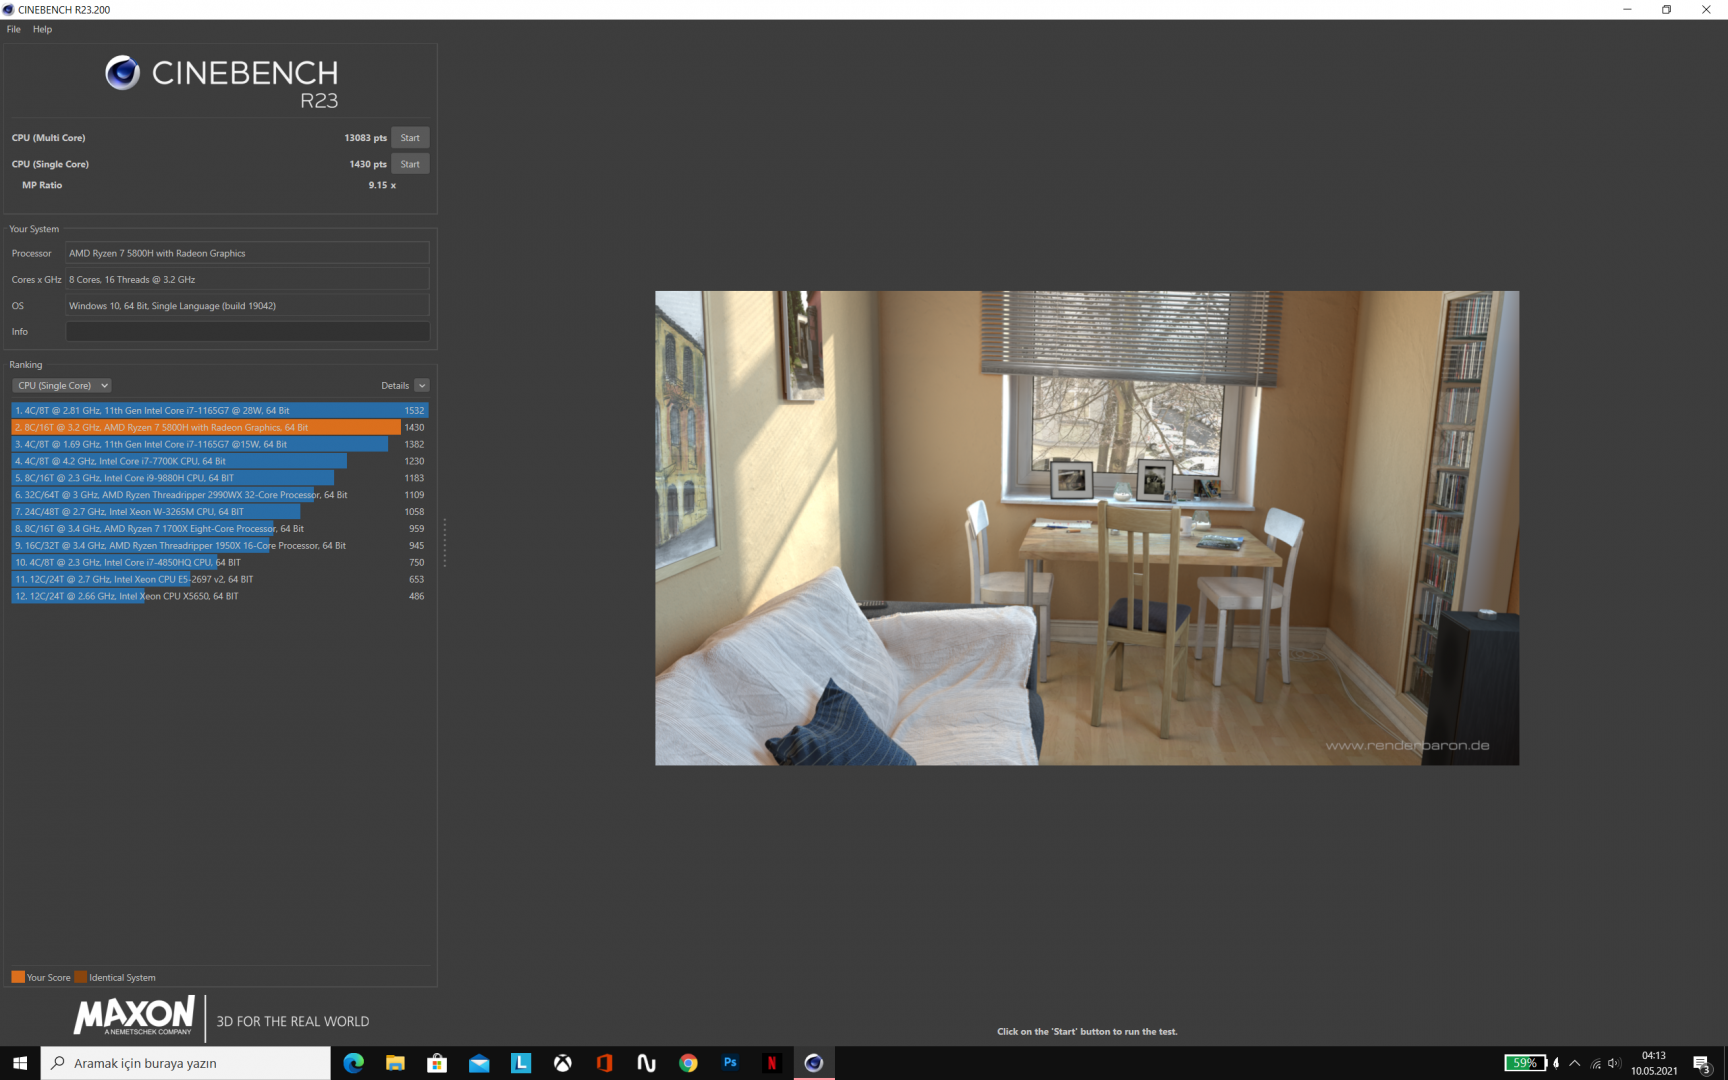Start the CPU Multi Core test
The width and height of the screenshot is (1728, 1080).
[x=410, y=138]
